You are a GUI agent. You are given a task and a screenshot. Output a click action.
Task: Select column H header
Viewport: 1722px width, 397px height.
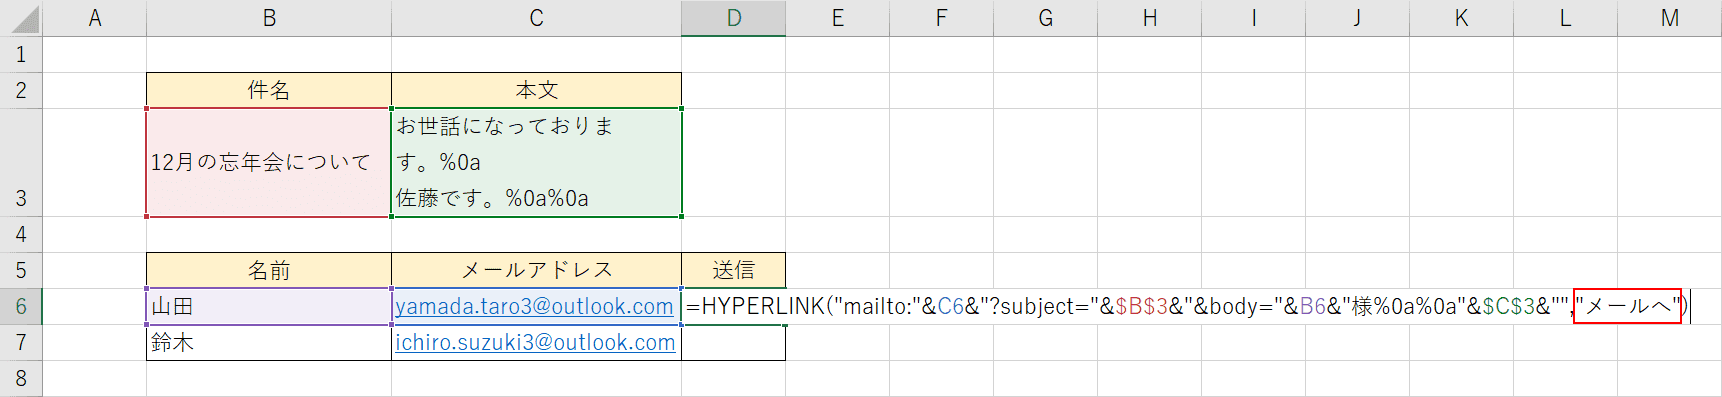coord(1150,18)
